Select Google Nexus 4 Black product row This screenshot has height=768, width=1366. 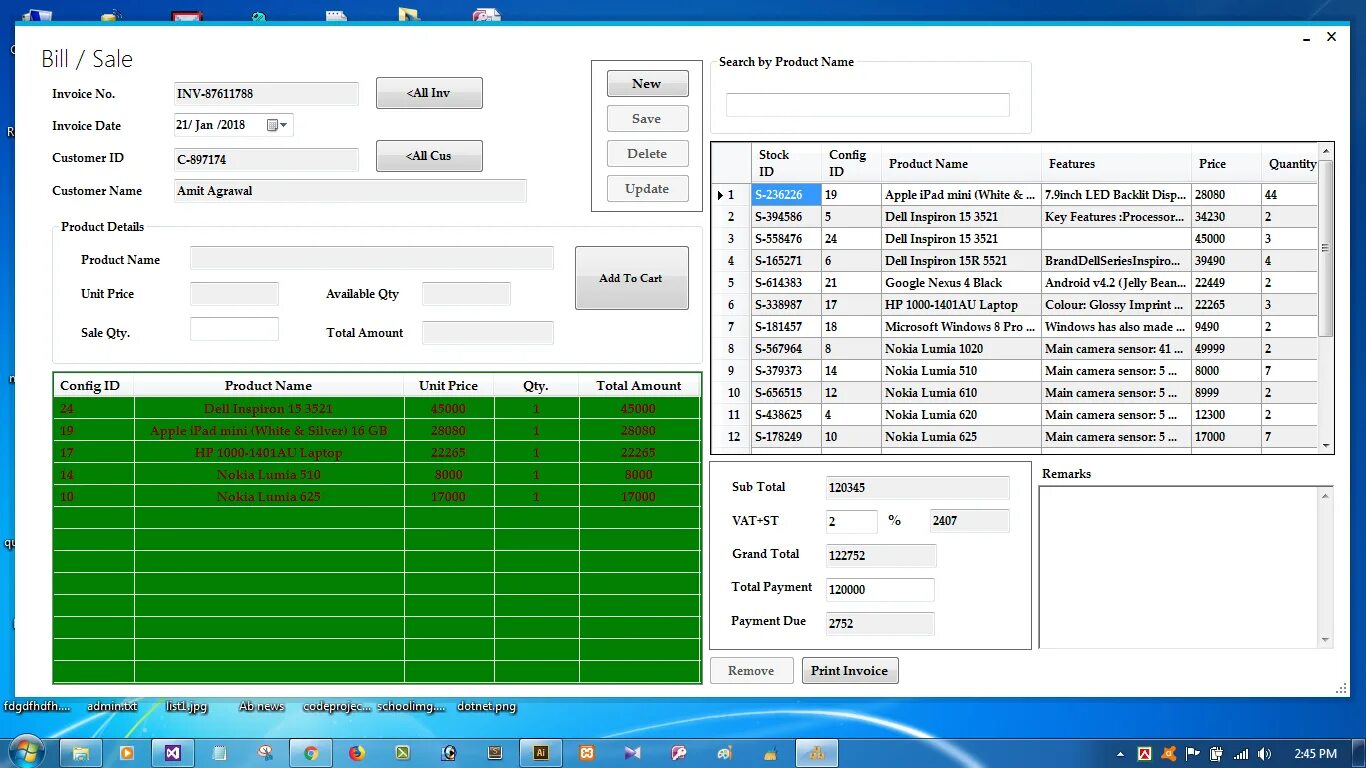point(1014,283)
